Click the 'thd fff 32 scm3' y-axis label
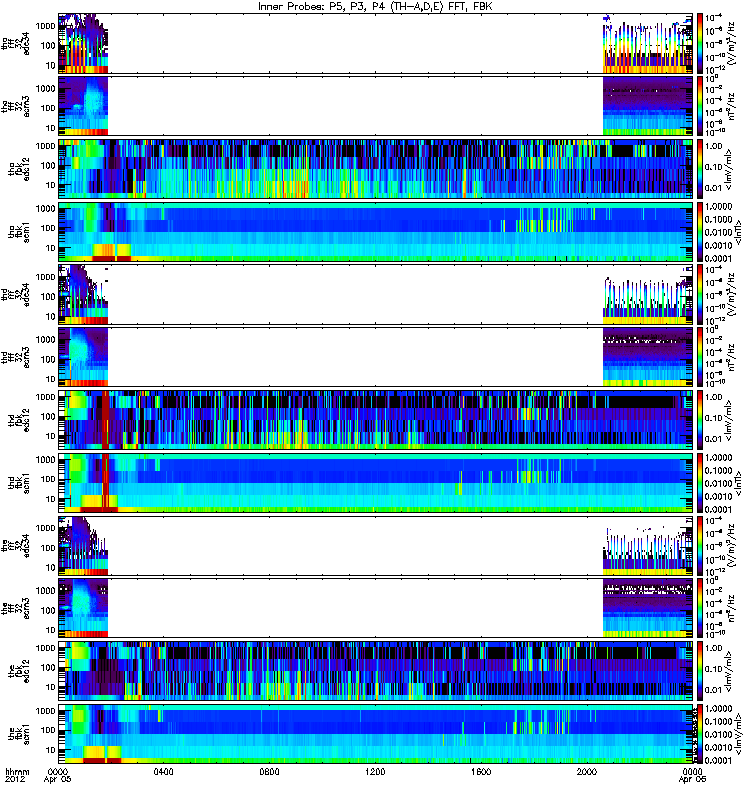 tap(16, 357)
